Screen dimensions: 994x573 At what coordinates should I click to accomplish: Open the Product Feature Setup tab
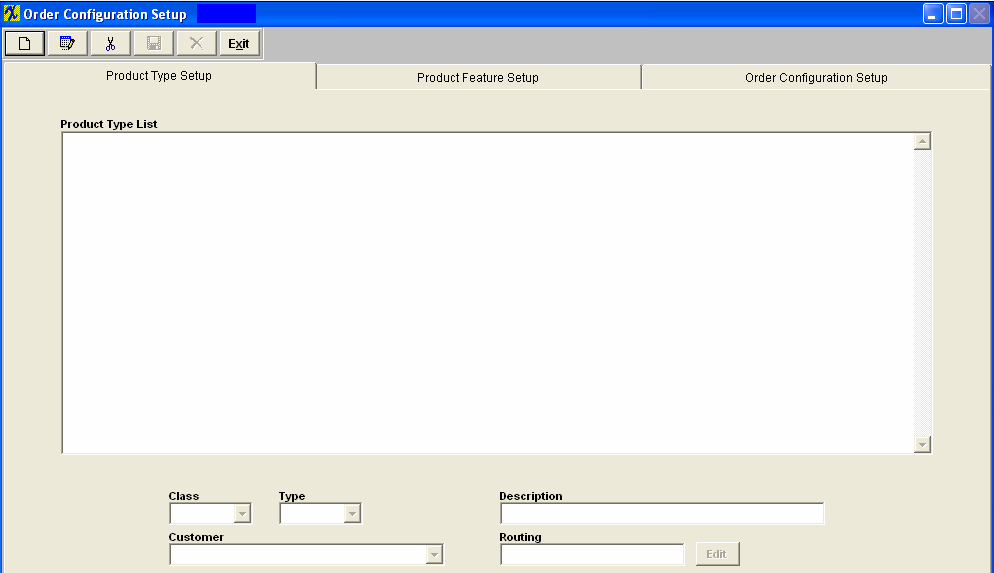pos(478,77)
